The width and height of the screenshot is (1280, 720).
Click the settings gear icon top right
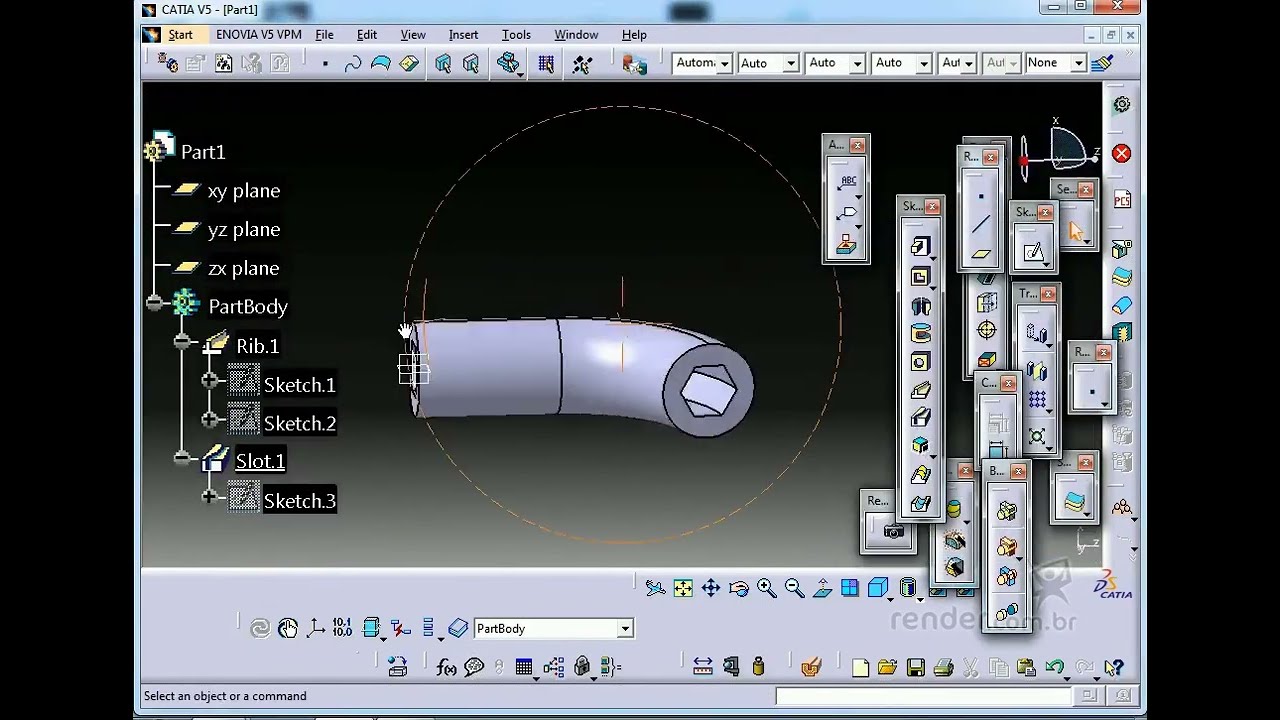coord(1121,105)
